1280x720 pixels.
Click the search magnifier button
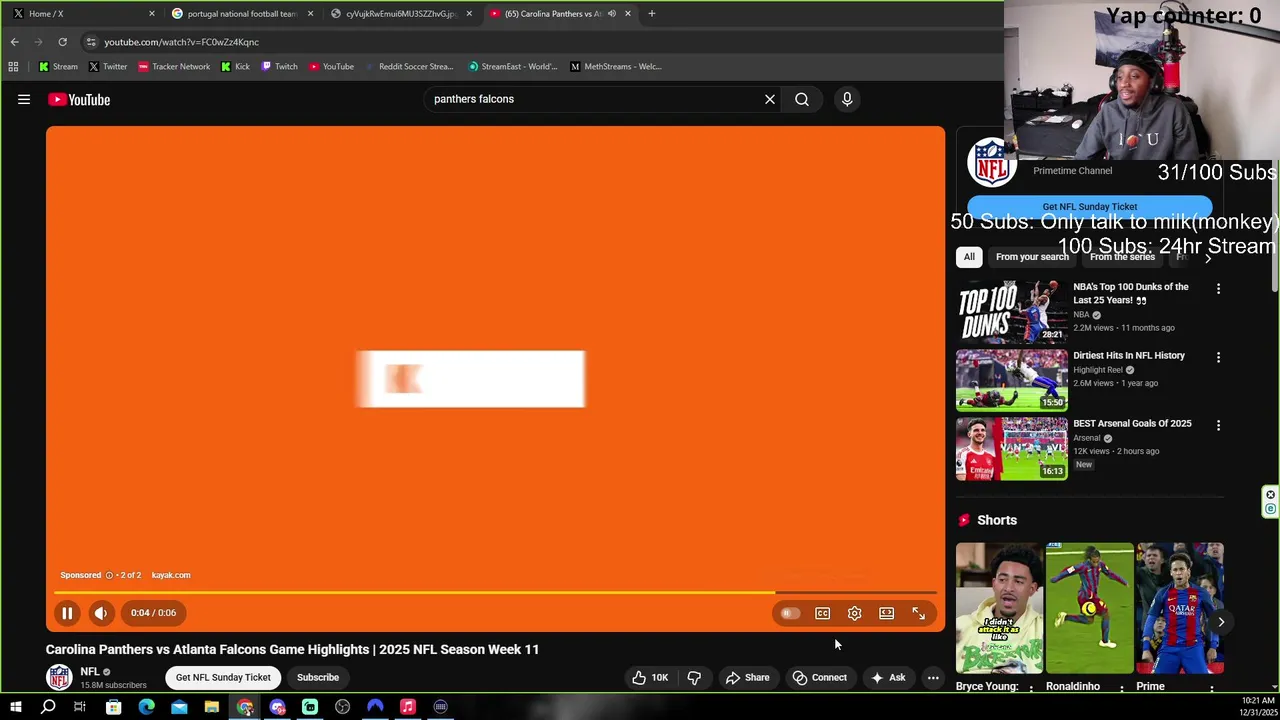point(802,99)
